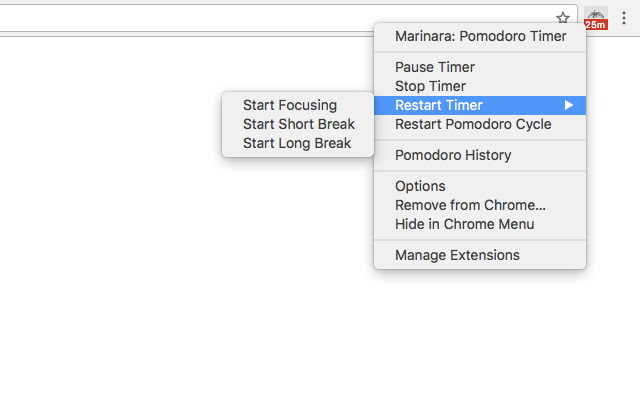
Task: Click the Restart Timer menu entry
Action: (x=440, y=105)
